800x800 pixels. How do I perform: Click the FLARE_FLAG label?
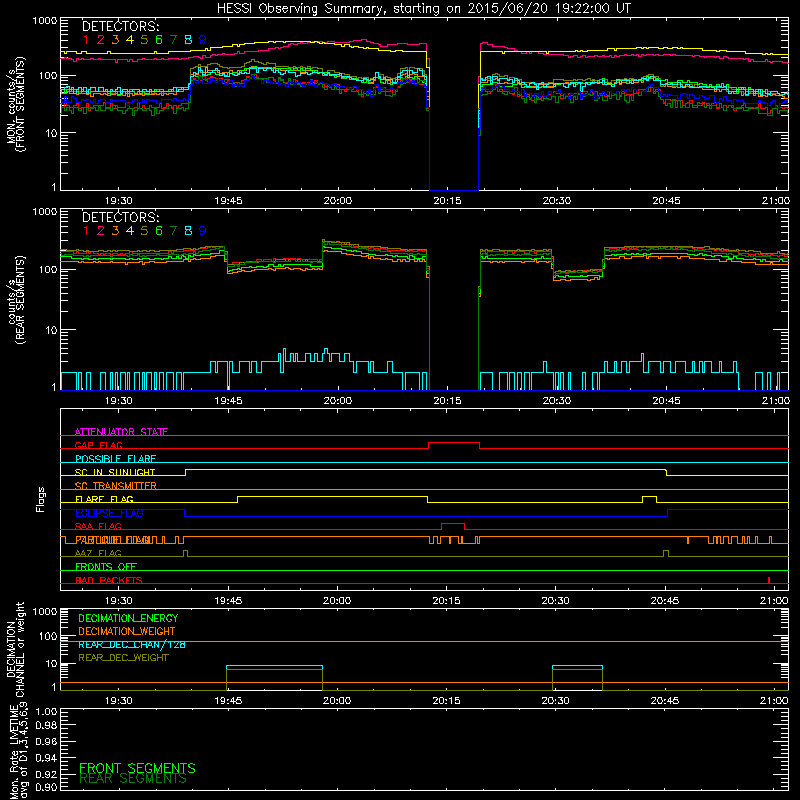104,499
